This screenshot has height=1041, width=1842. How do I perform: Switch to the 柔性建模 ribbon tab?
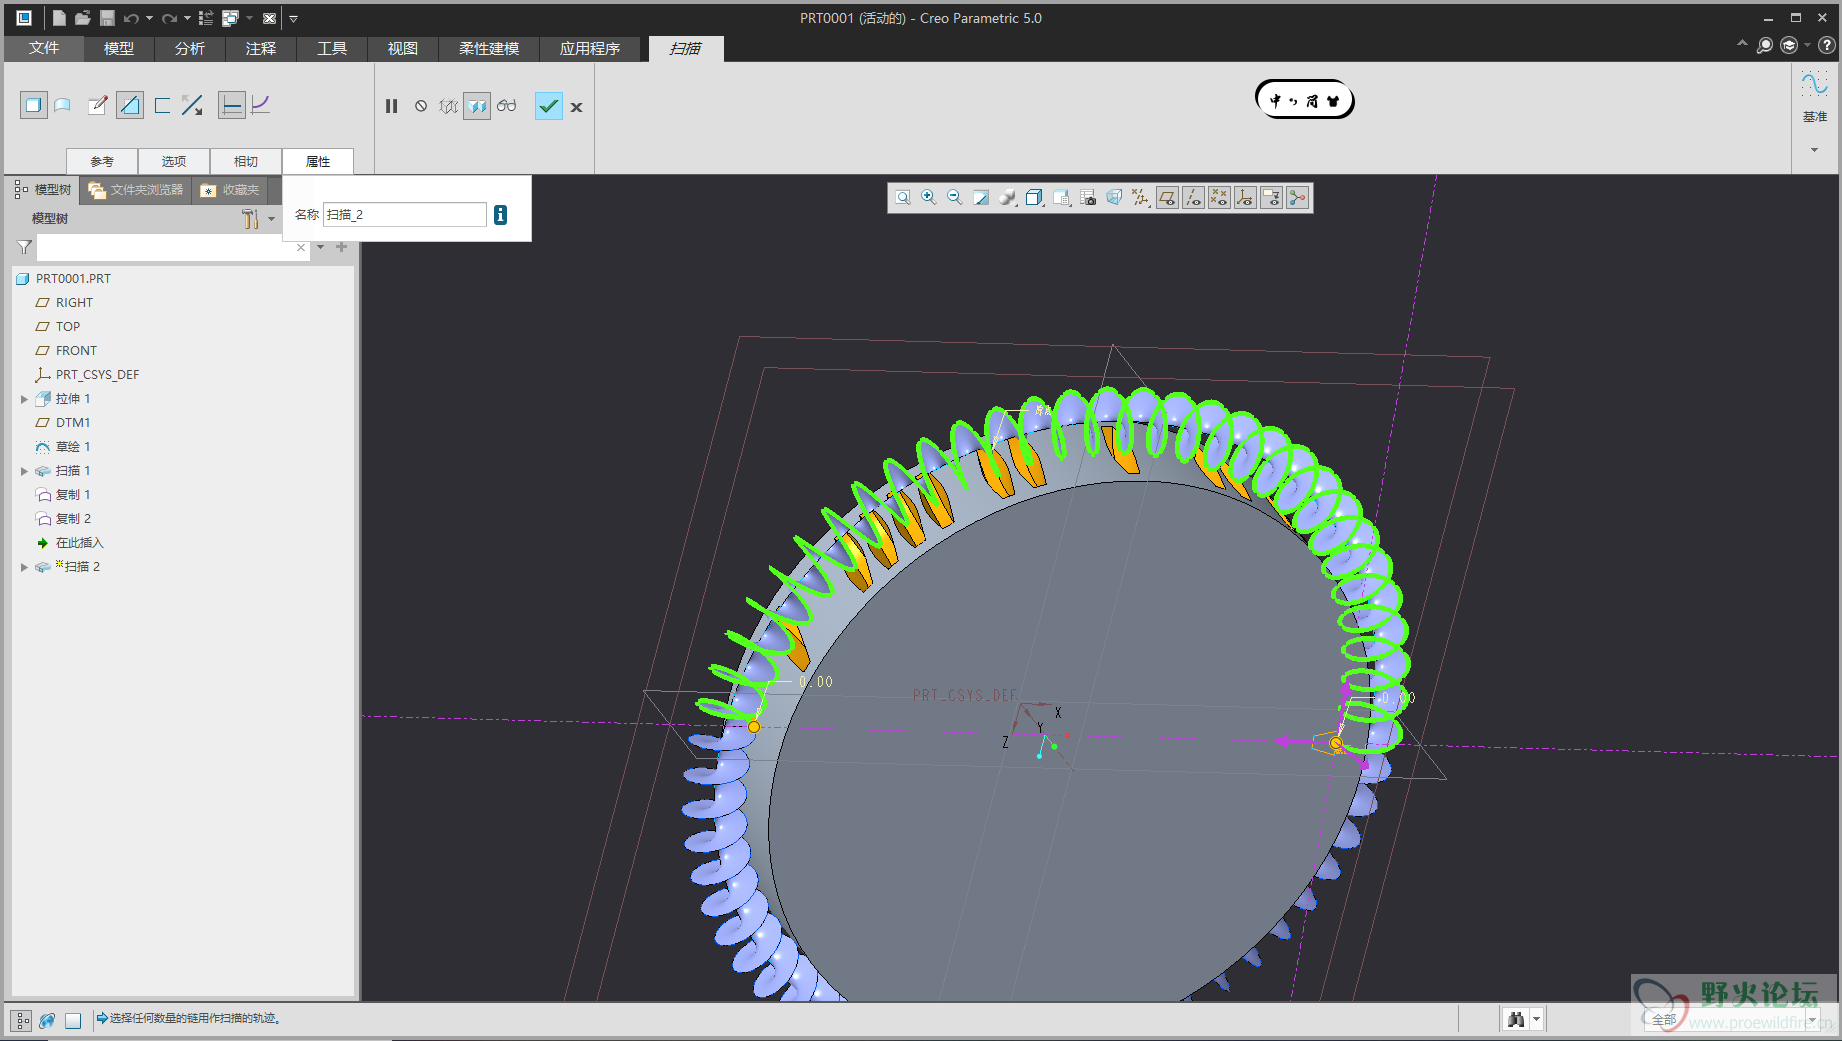(489, 48)
